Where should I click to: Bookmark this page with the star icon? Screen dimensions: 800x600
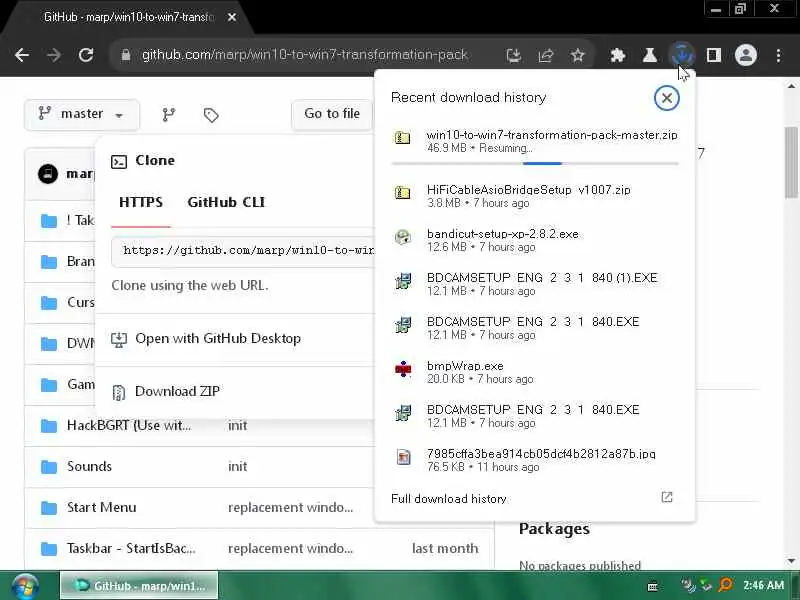[x=577, y=55]
